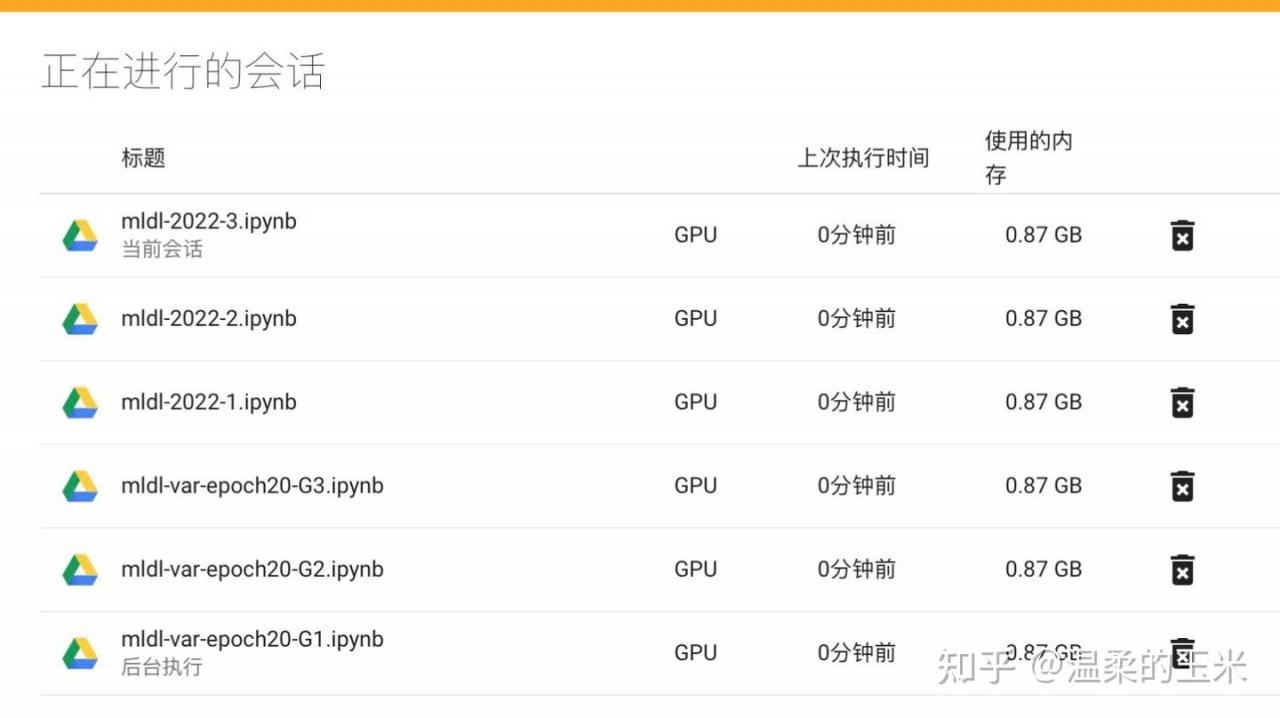Click GPU cell in mldl-var-epoch20-G3 row

(696, 485)
